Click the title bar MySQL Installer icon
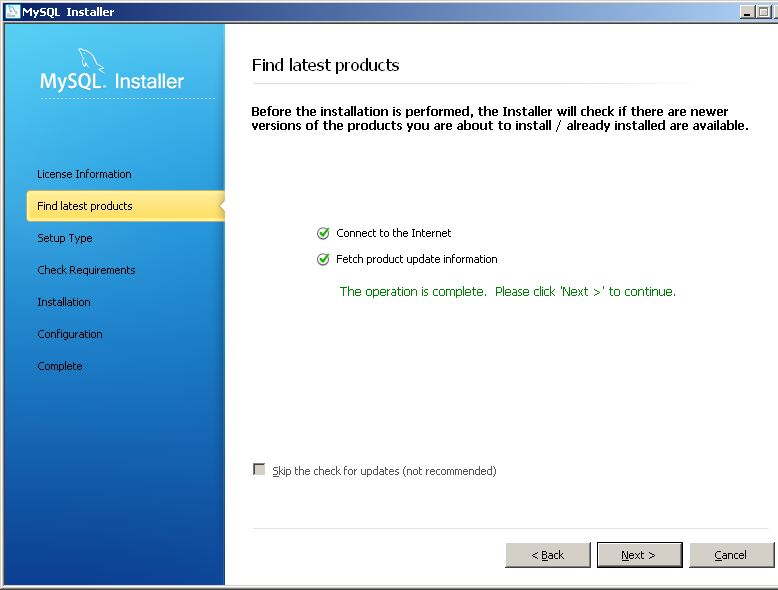This screenshot has height=590, width=778. pos(12,11)
